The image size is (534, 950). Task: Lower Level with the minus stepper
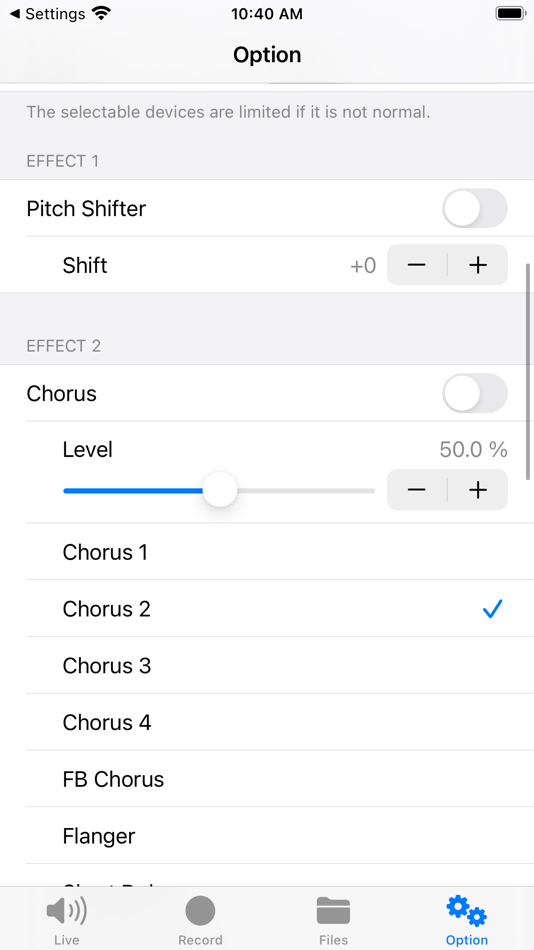416,490
